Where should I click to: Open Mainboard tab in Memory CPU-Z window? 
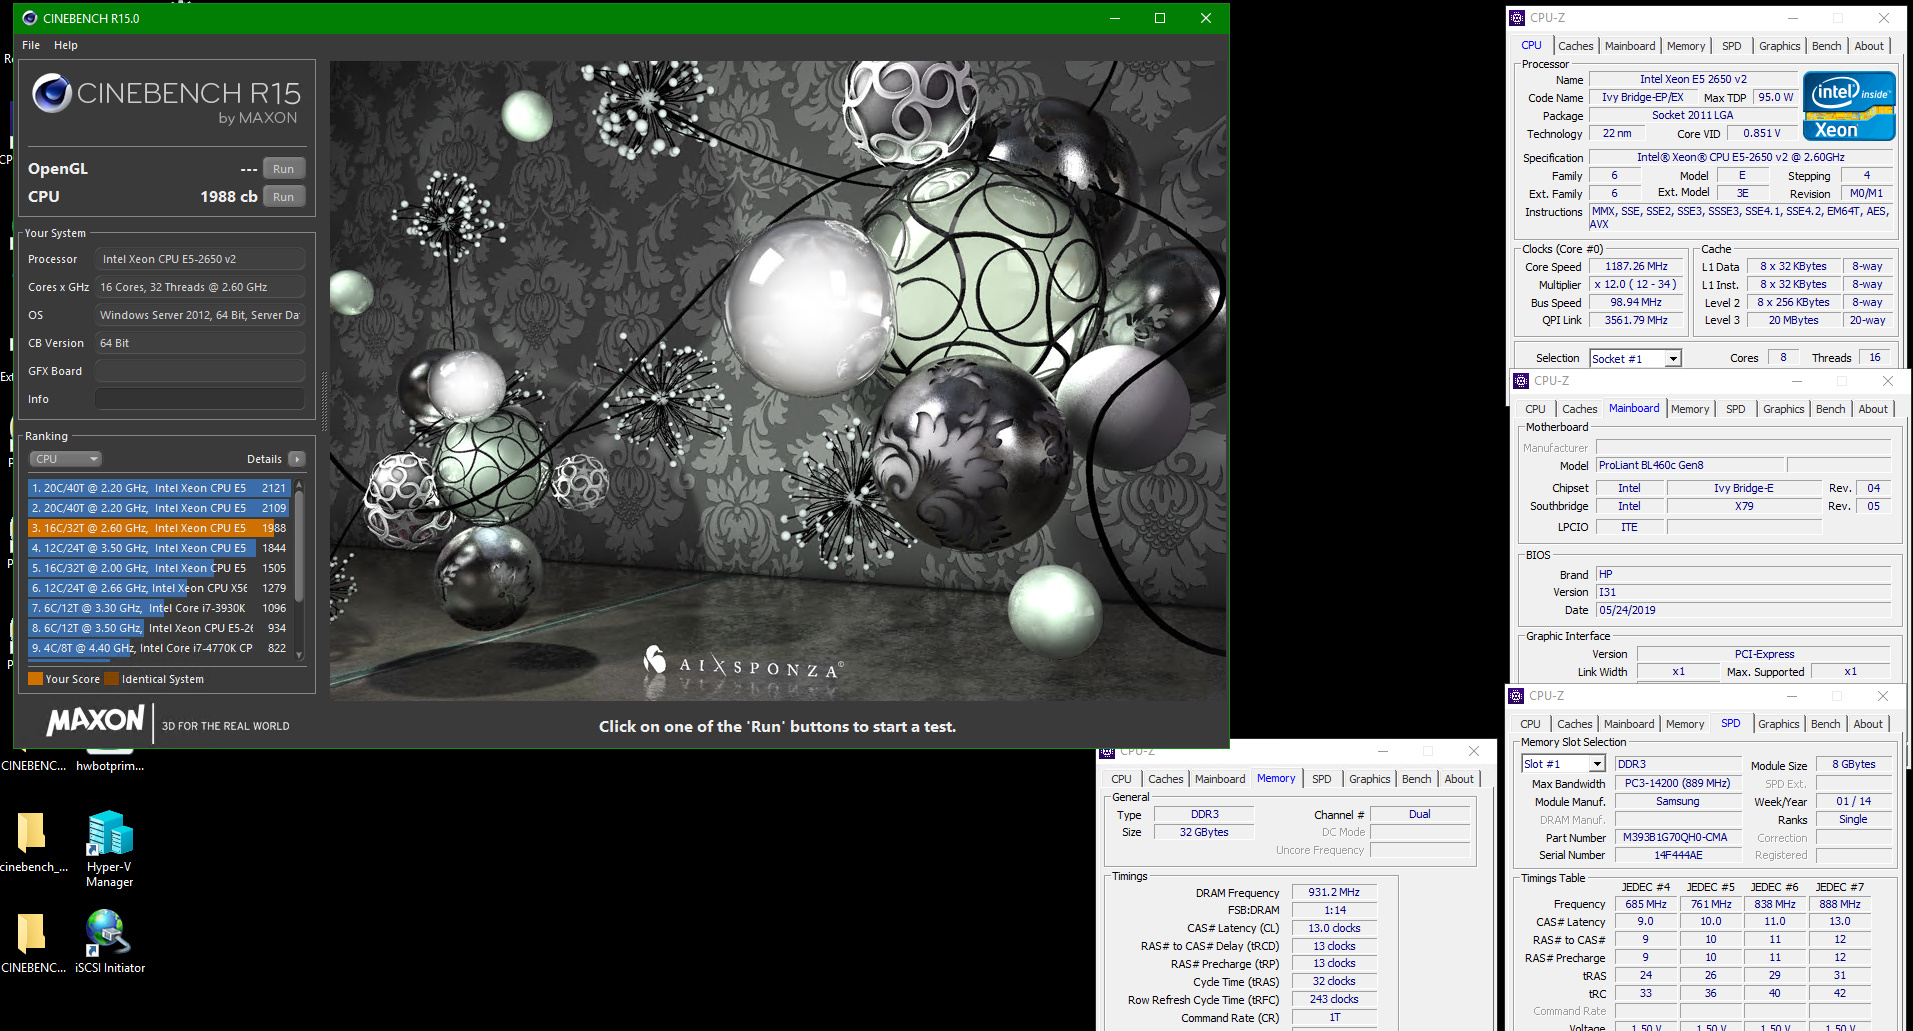click(x=1220, y=779)
